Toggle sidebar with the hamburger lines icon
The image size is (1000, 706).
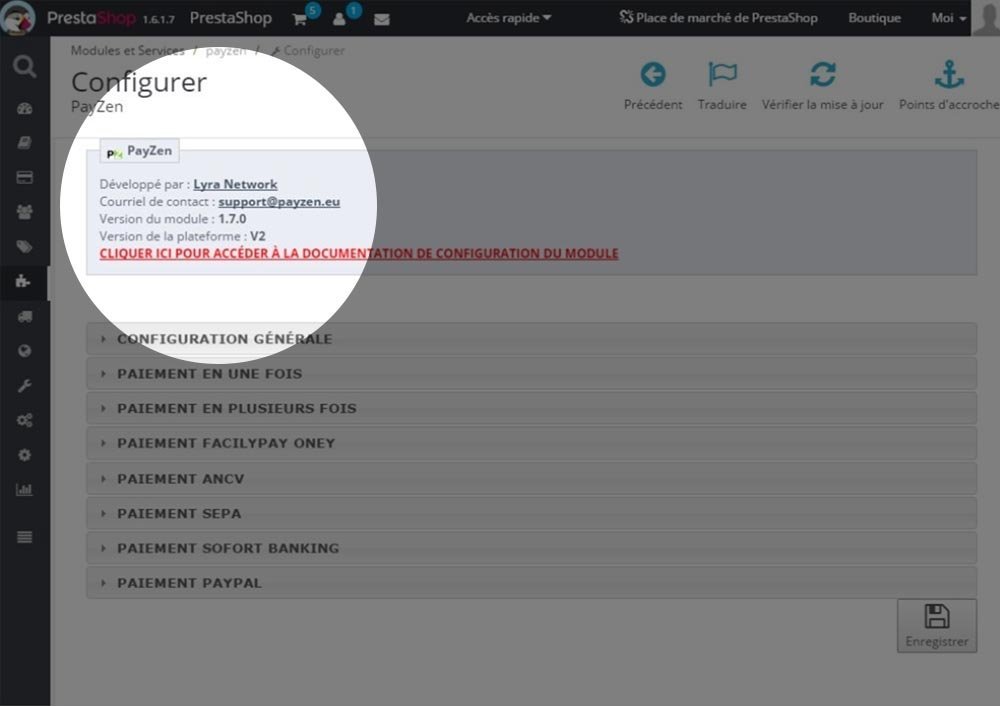pyautogui.click(x=25, y=537)
